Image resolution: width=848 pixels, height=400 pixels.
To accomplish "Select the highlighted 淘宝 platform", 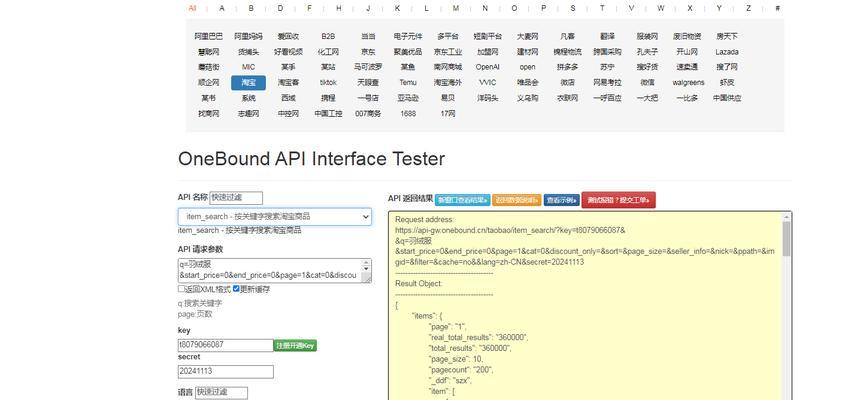I will (x=248, y=83).
